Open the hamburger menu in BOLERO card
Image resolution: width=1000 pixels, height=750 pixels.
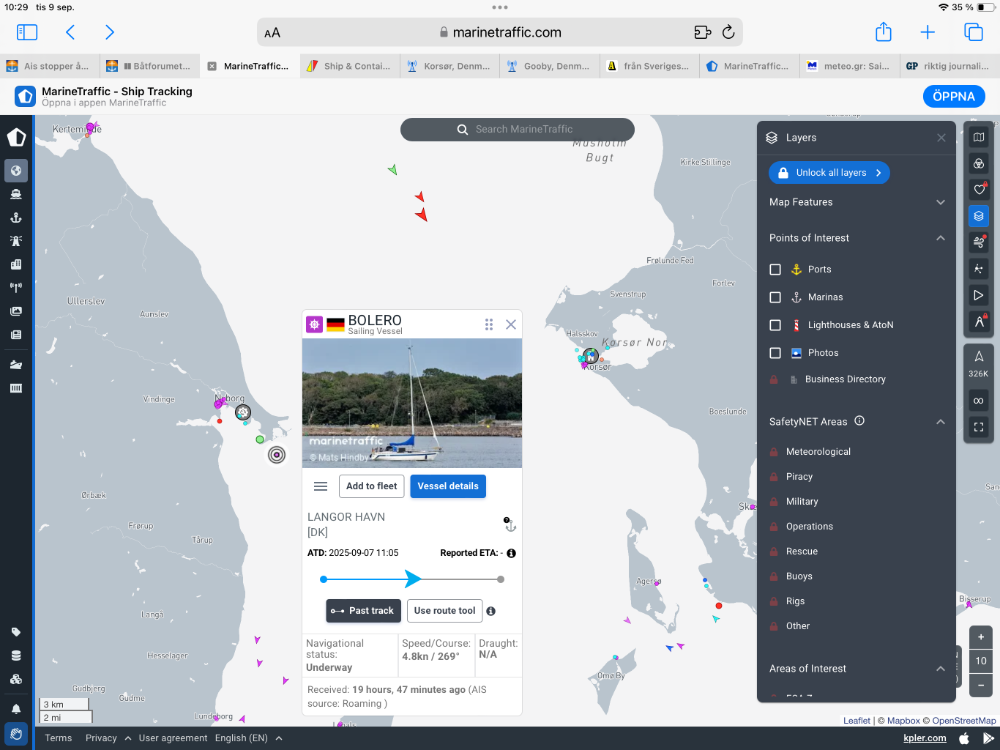coord(321,486)
